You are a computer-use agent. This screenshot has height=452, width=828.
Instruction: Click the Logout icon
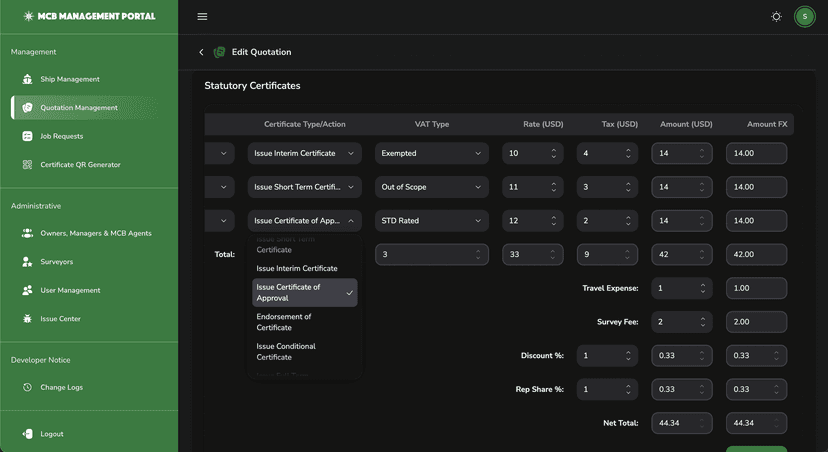[x=27, y=434]
